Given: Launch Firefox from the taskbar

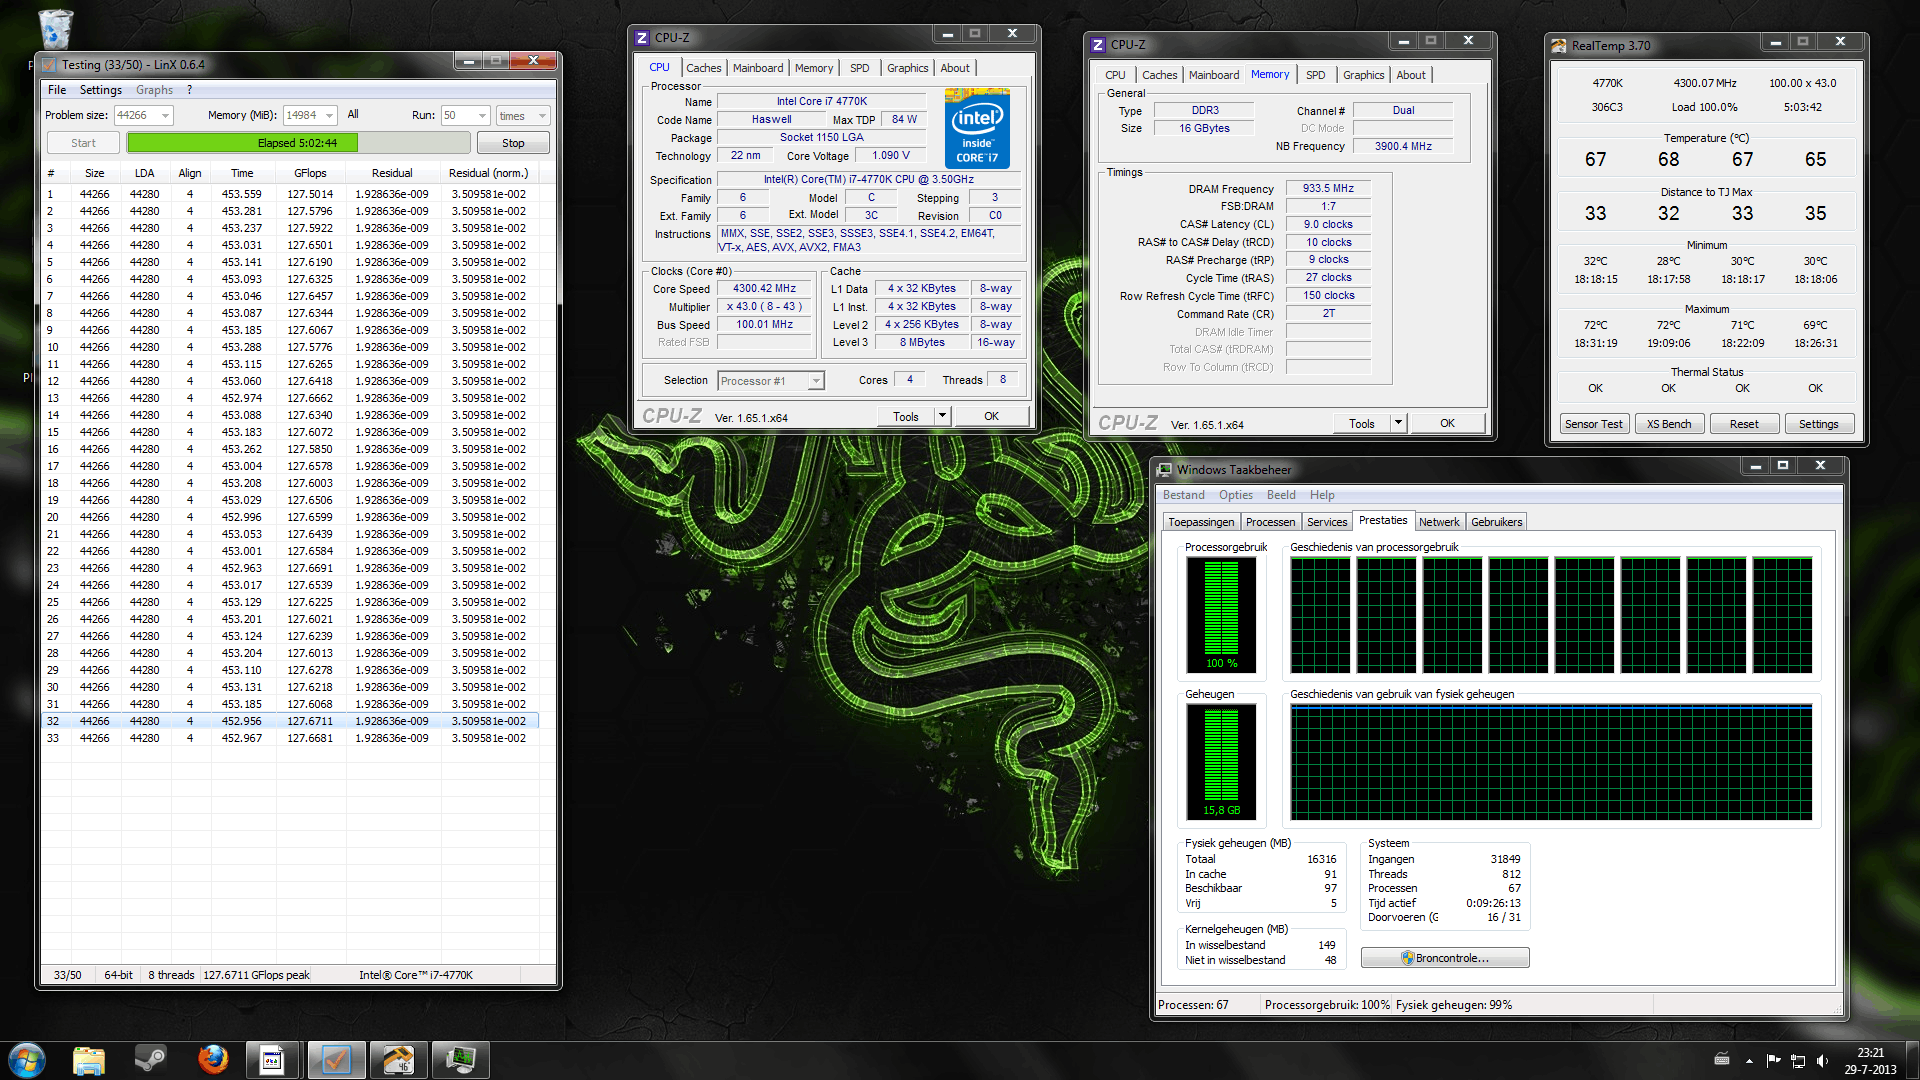Looking at the screenshot, I should coord(212,1060).
